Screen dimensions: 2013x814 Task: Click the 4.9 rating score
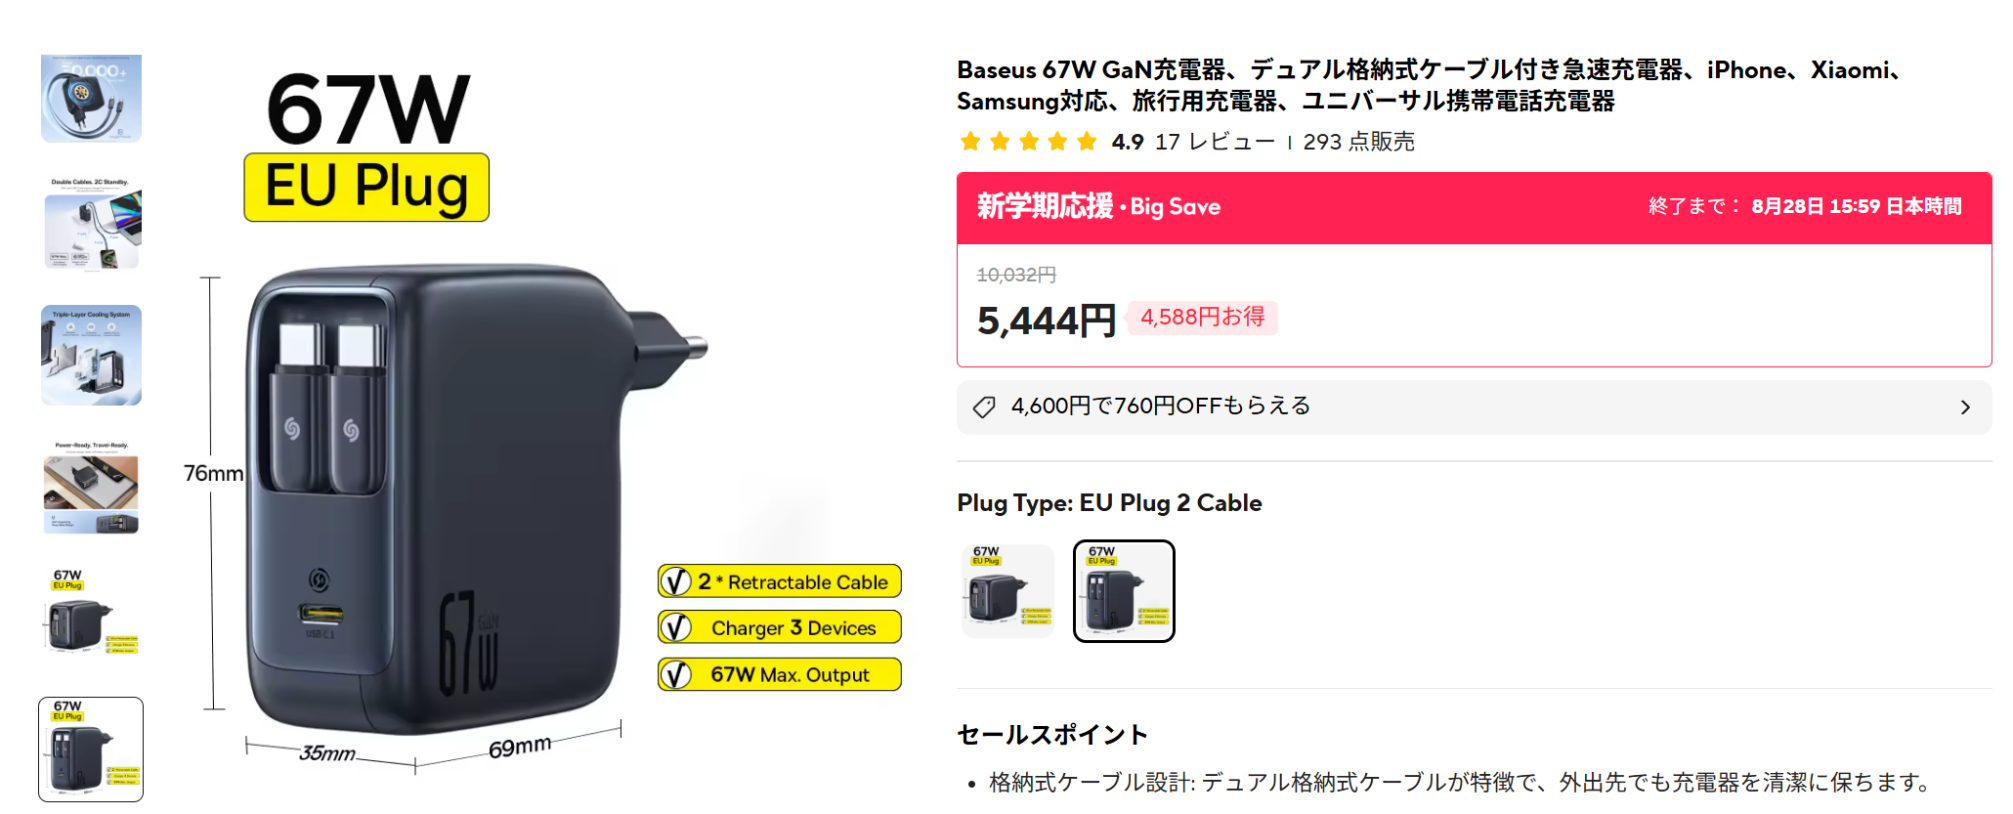(x=1127, y=142)
